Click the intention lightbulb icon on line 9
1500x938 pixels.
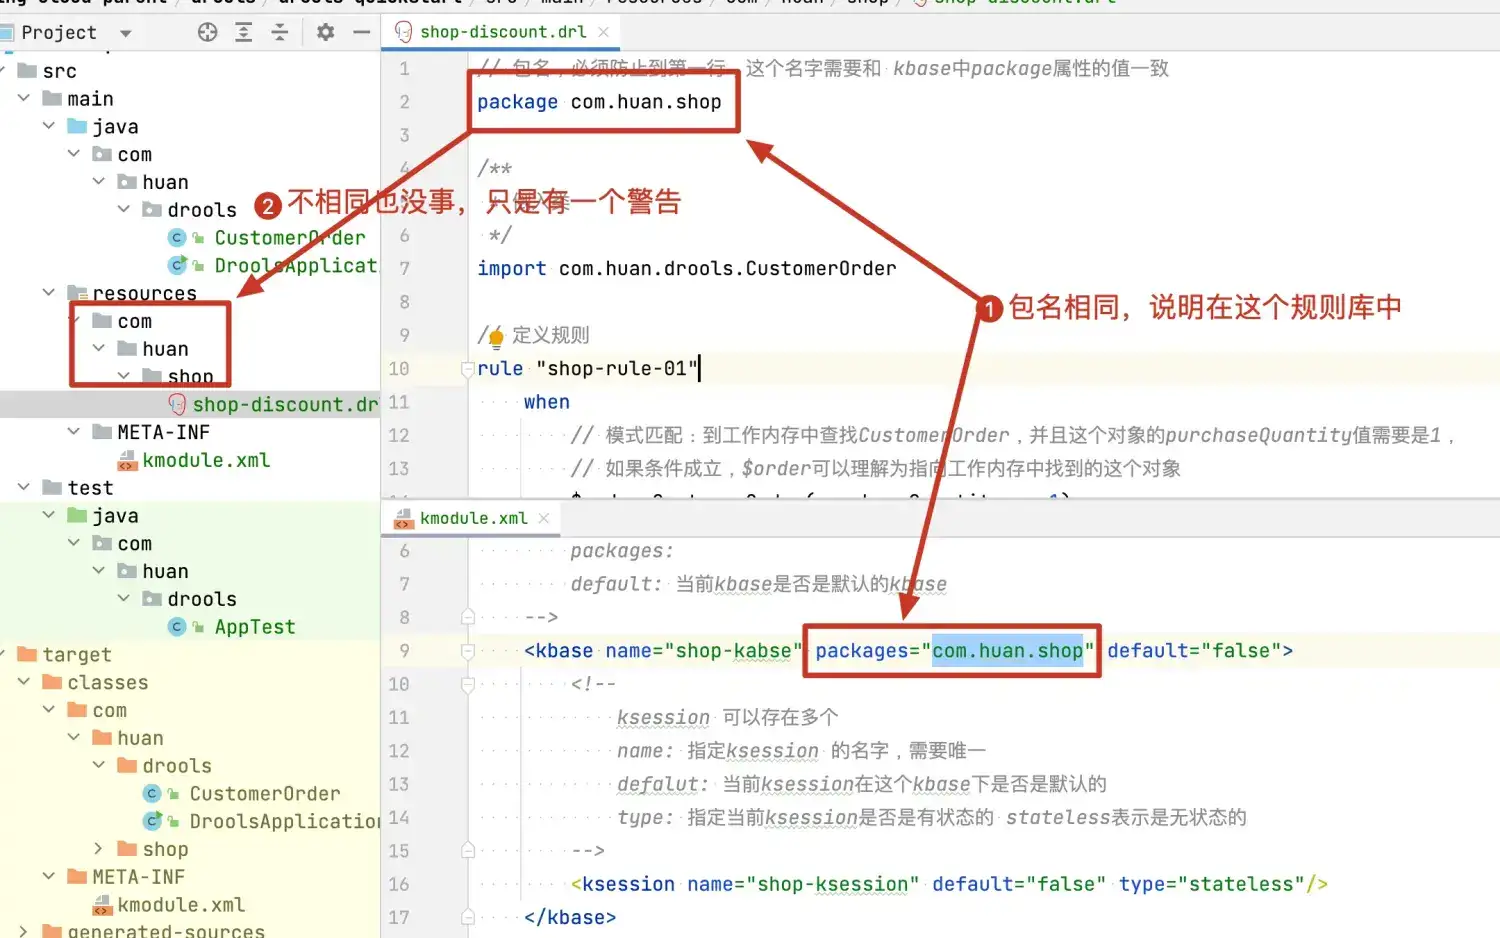click(496, 338)
